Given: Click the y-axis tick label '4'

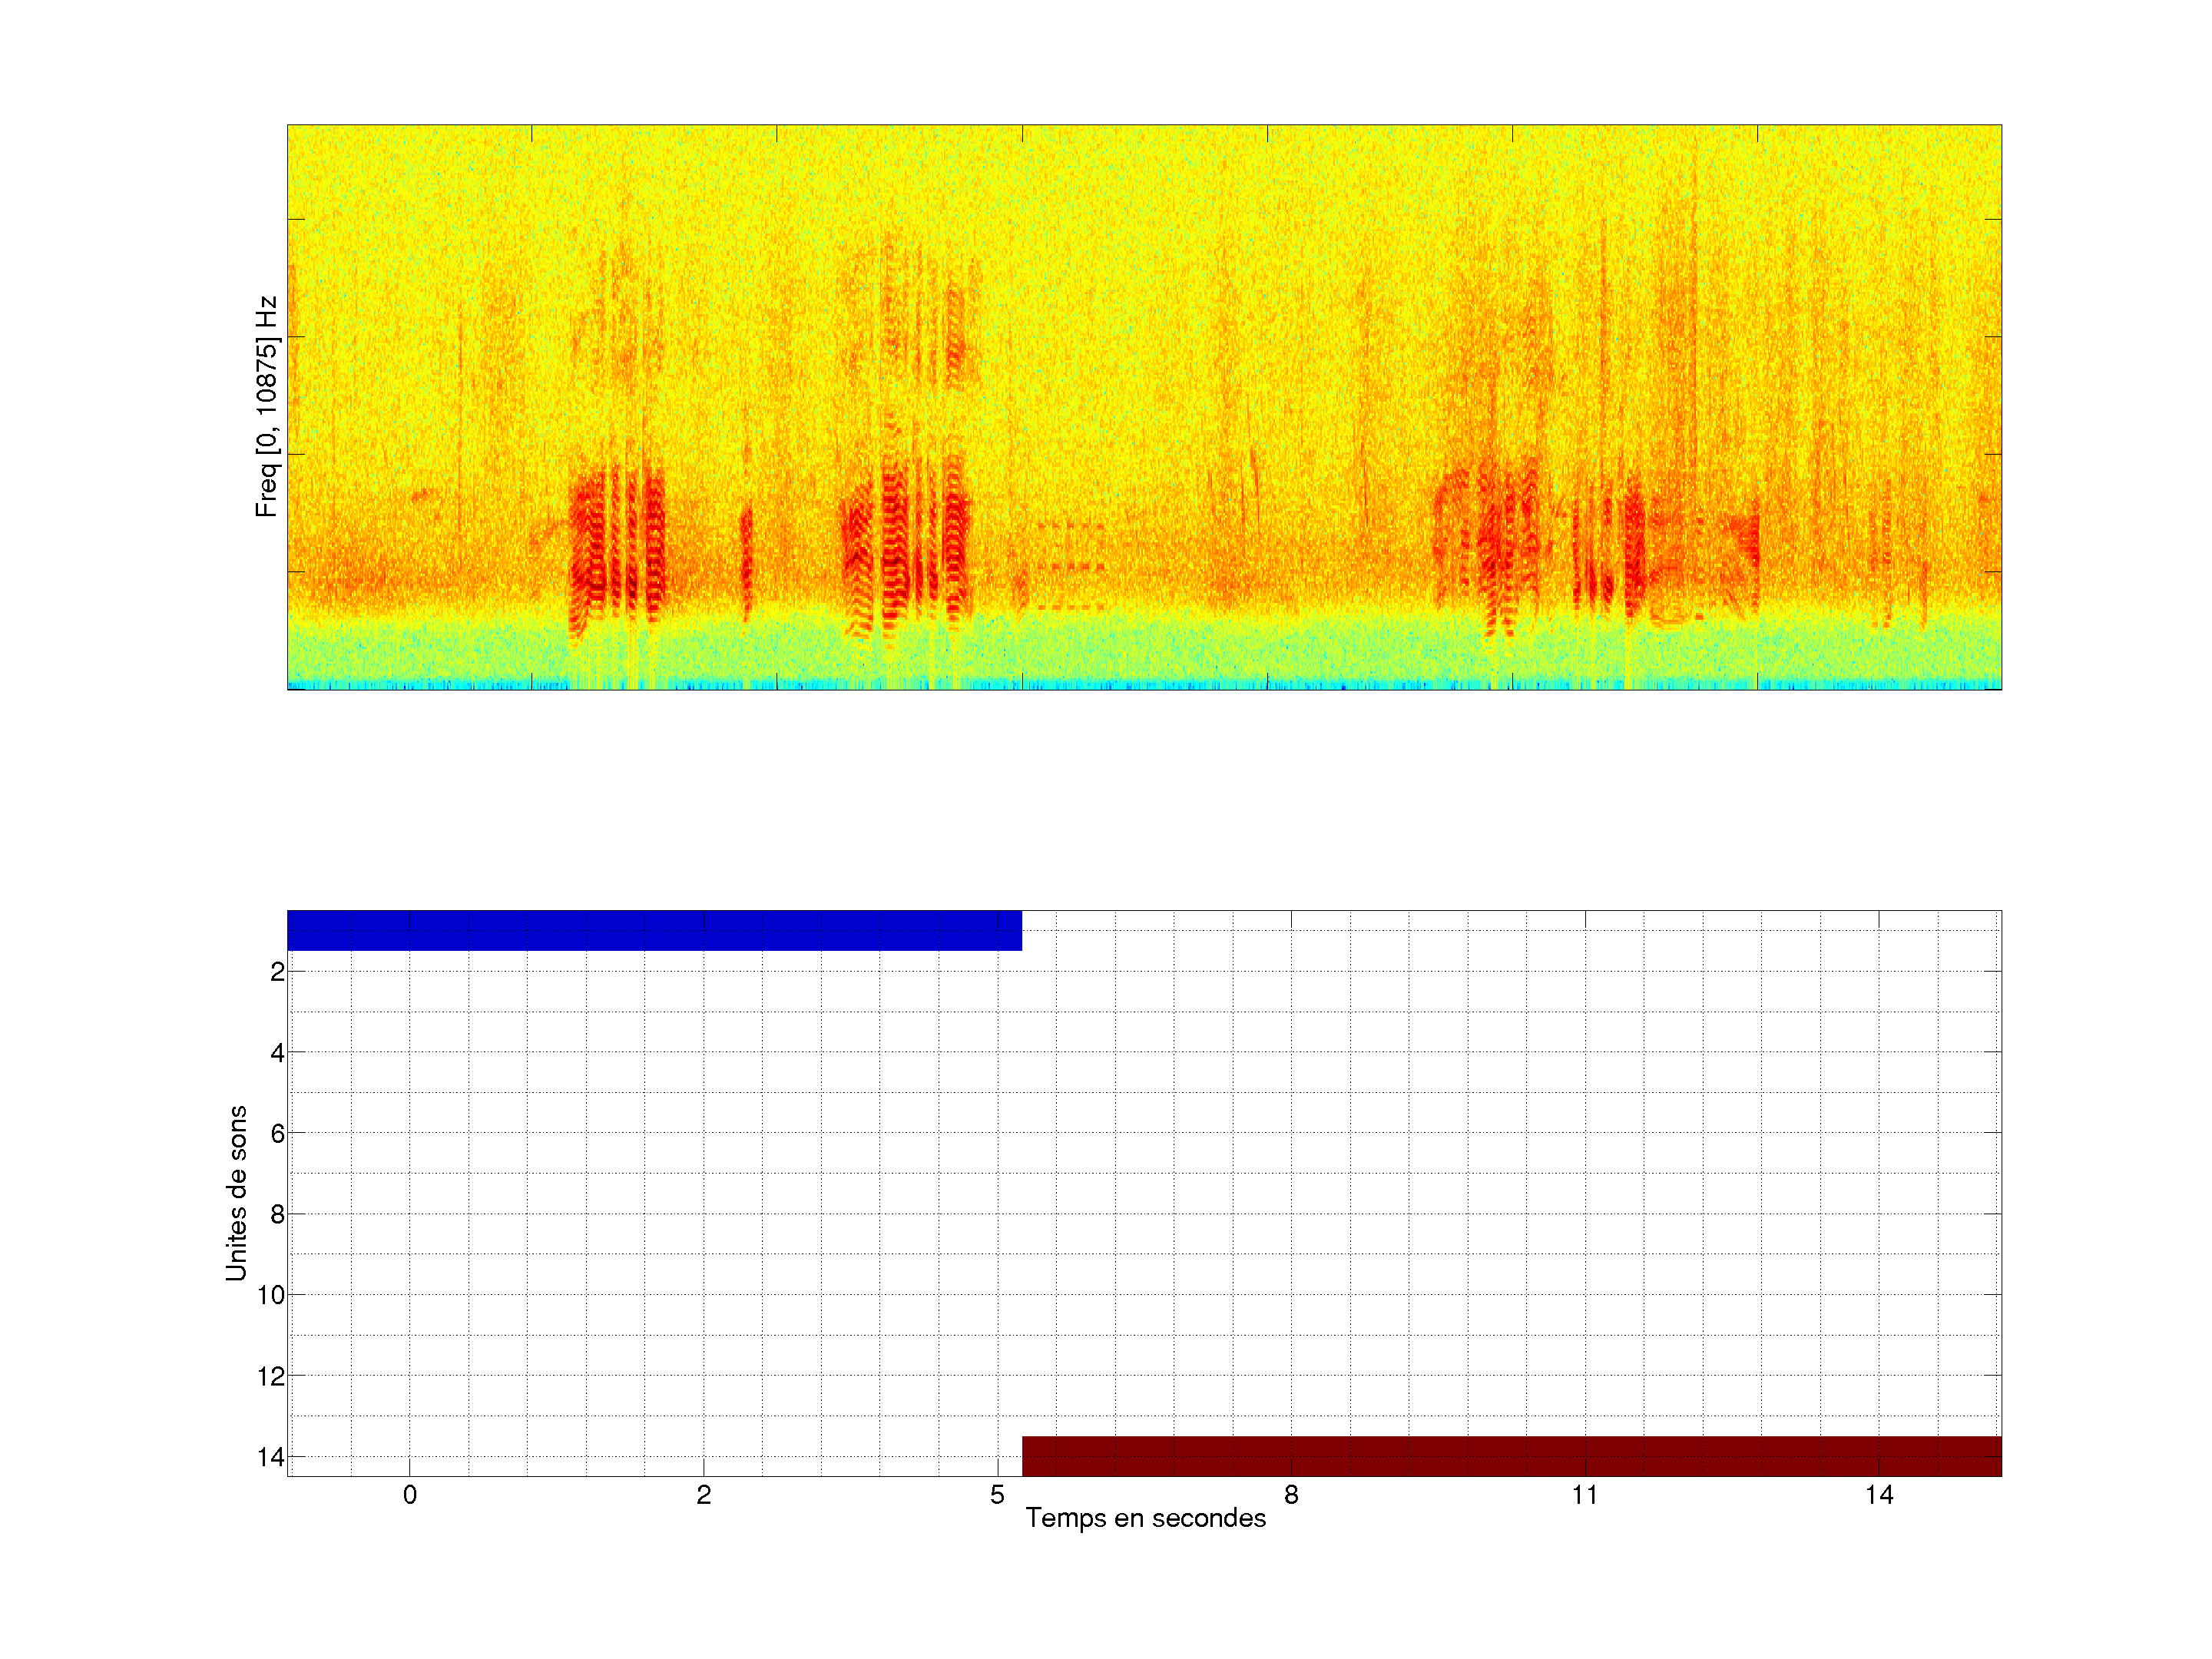Looking at the screenshot, I should (277, 1053).
